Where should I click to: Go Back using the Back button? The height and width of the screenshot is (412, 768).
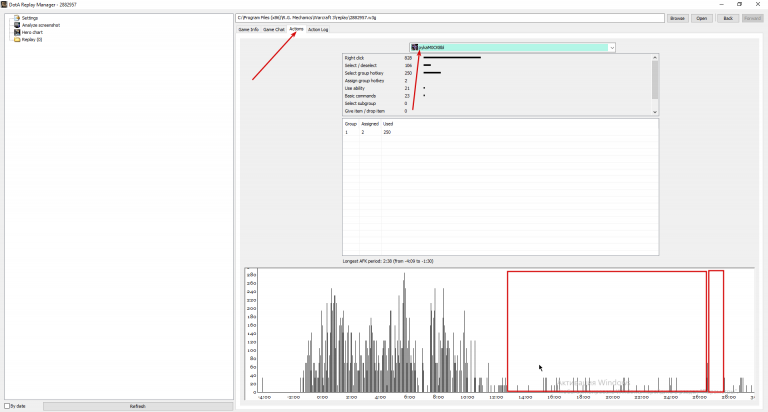click(x=728, y=18)
